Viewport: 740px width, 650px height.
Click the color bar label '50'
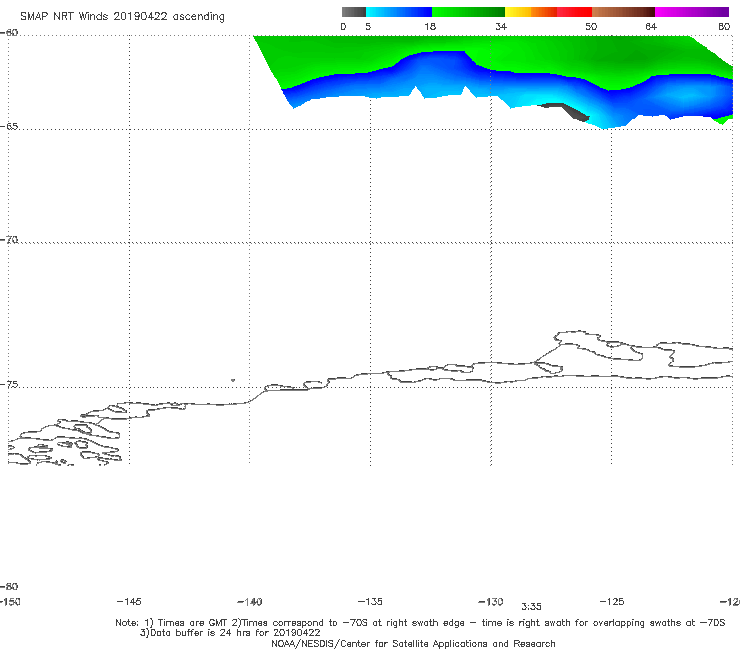[x=591, y=27]
